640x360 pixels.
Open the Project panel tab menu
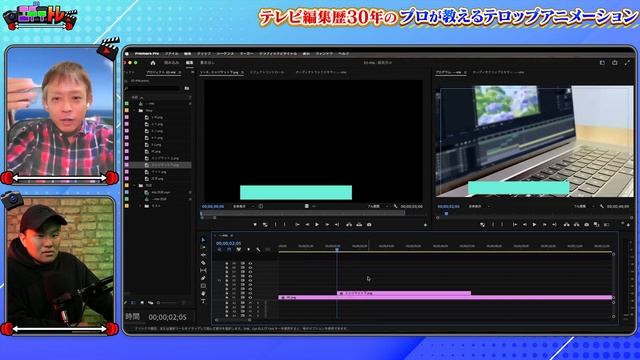coord(180,72)
